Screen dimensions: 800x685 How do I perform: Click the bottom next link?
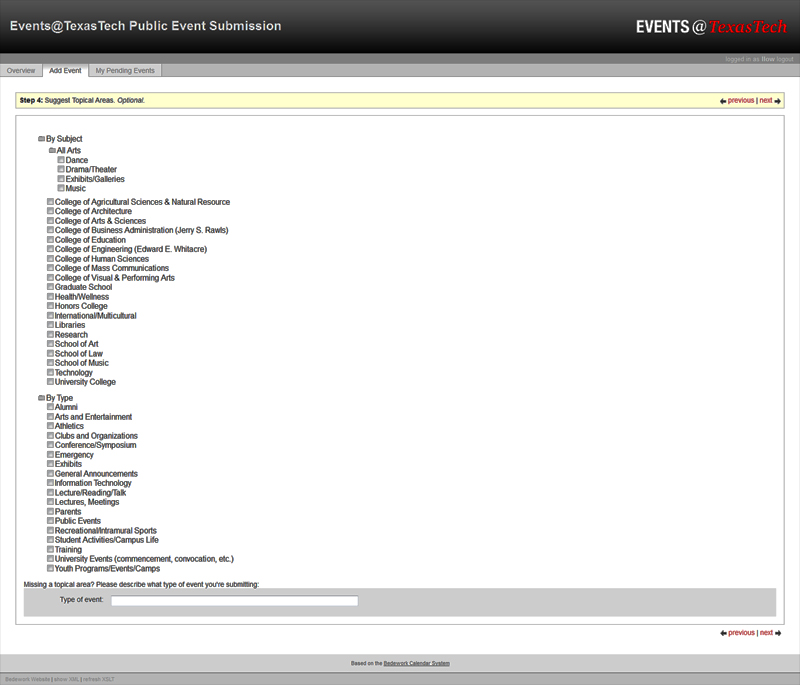766,632
